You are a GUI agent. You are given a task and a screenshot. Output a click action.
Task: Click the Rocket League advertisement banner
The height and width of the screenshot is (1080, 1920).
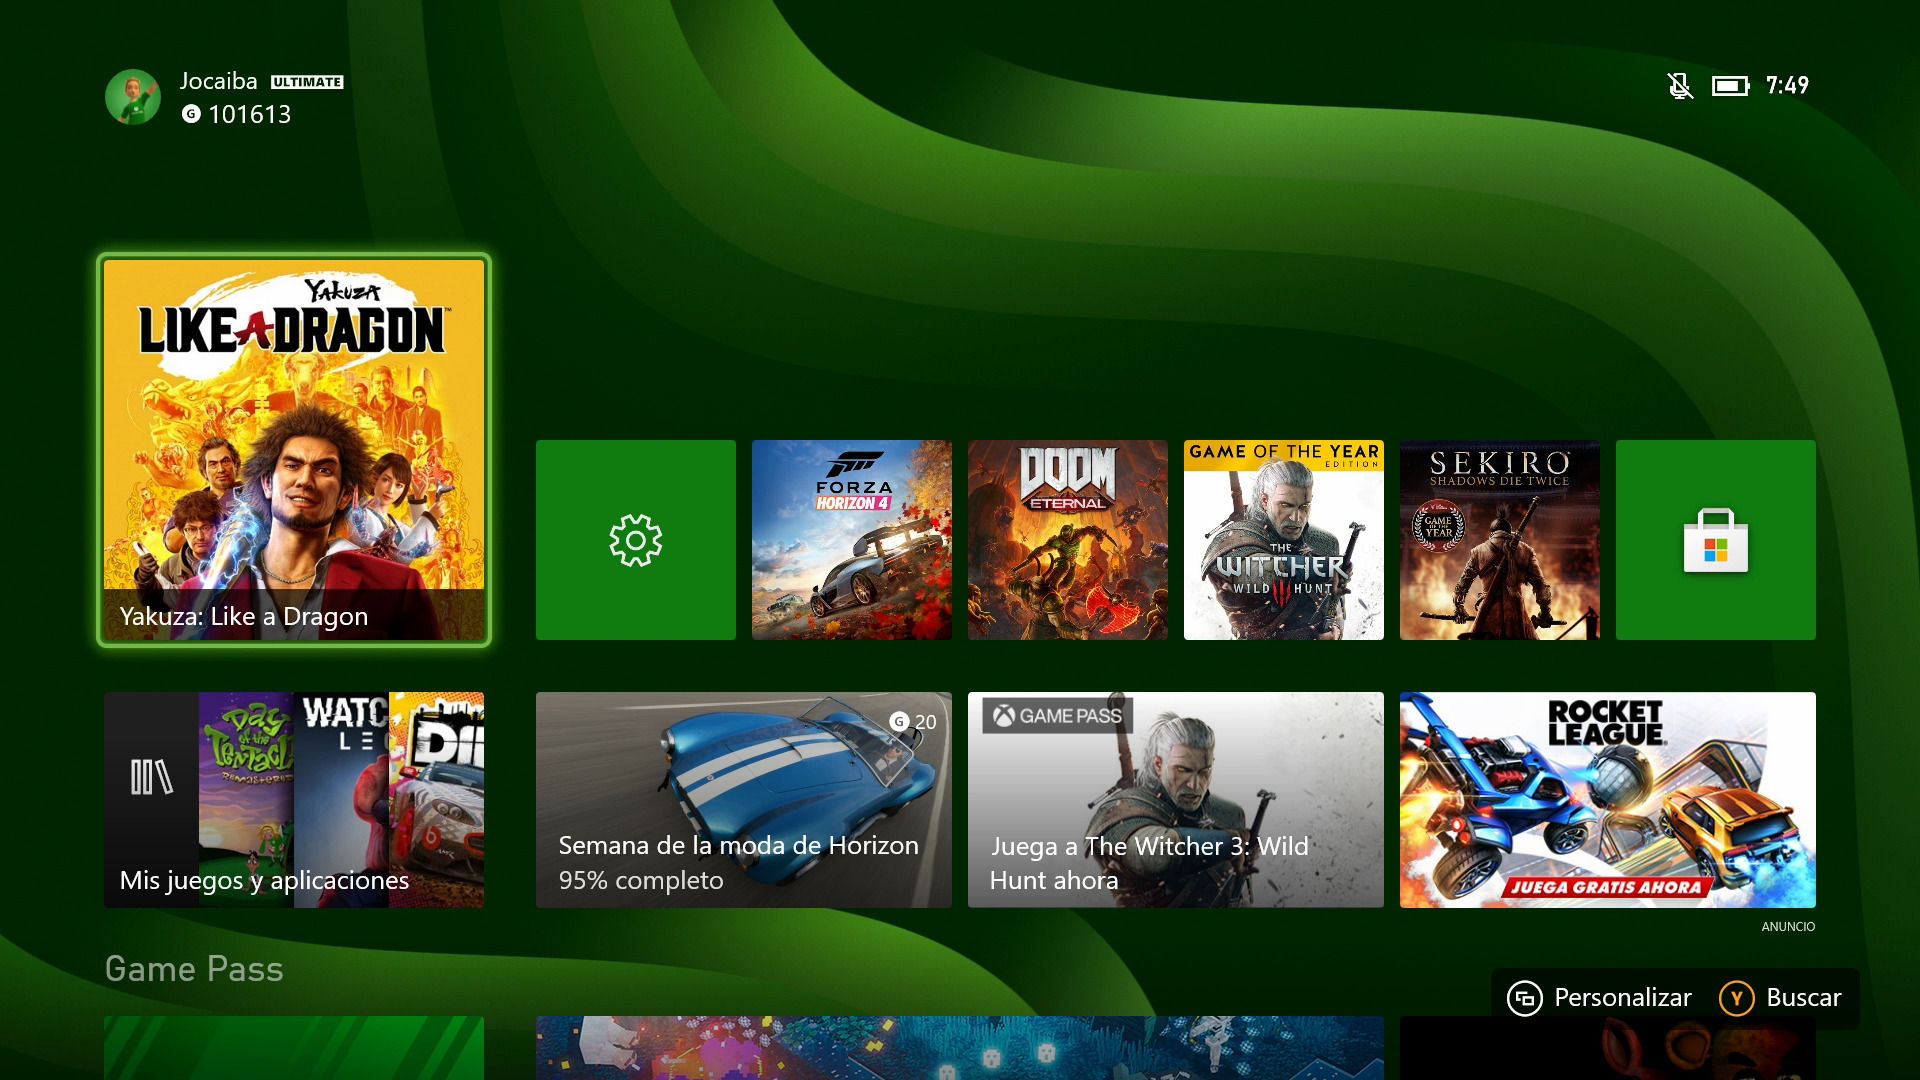1607,800
